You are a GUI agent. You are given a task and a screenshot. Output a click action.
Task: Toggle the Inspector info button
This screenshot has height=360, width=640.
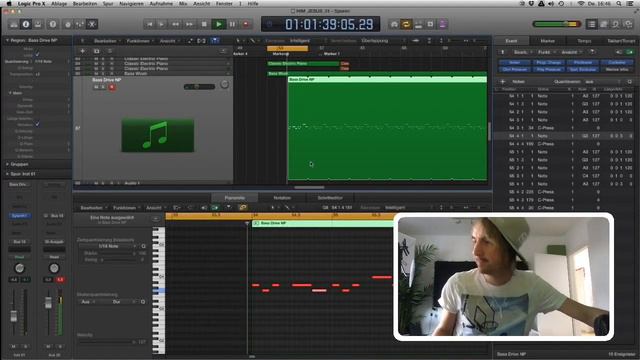point(26,24)
